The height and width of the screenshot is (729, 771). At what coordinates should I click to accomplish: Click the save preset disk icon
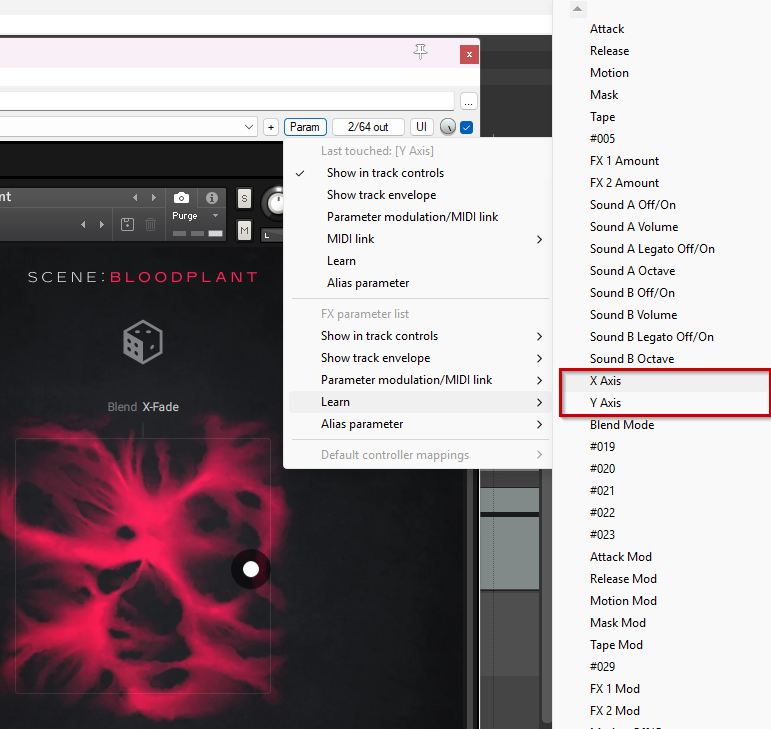click(x=127, y=225)
